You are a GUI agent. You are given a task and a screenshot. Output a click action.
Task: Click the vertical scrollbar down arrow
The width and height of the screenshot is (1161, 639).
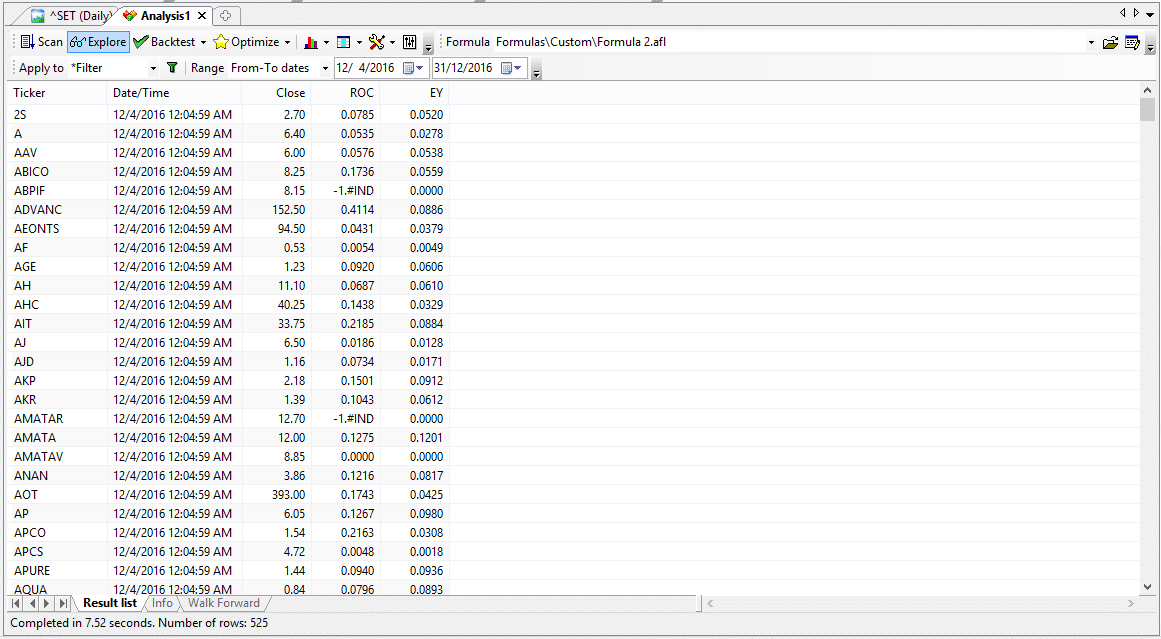pos(1147,587)
